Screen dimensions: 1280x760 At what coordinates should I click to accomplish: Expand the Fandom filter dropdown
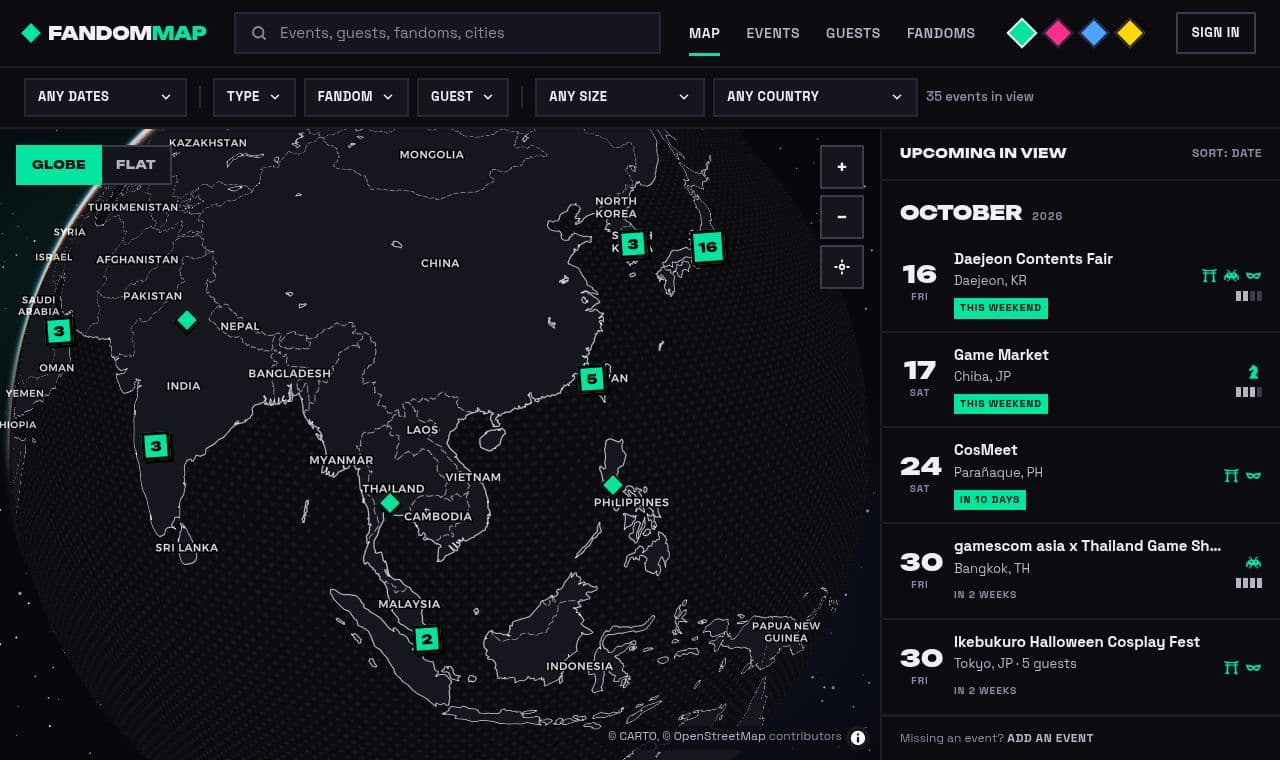click(356, 97)
